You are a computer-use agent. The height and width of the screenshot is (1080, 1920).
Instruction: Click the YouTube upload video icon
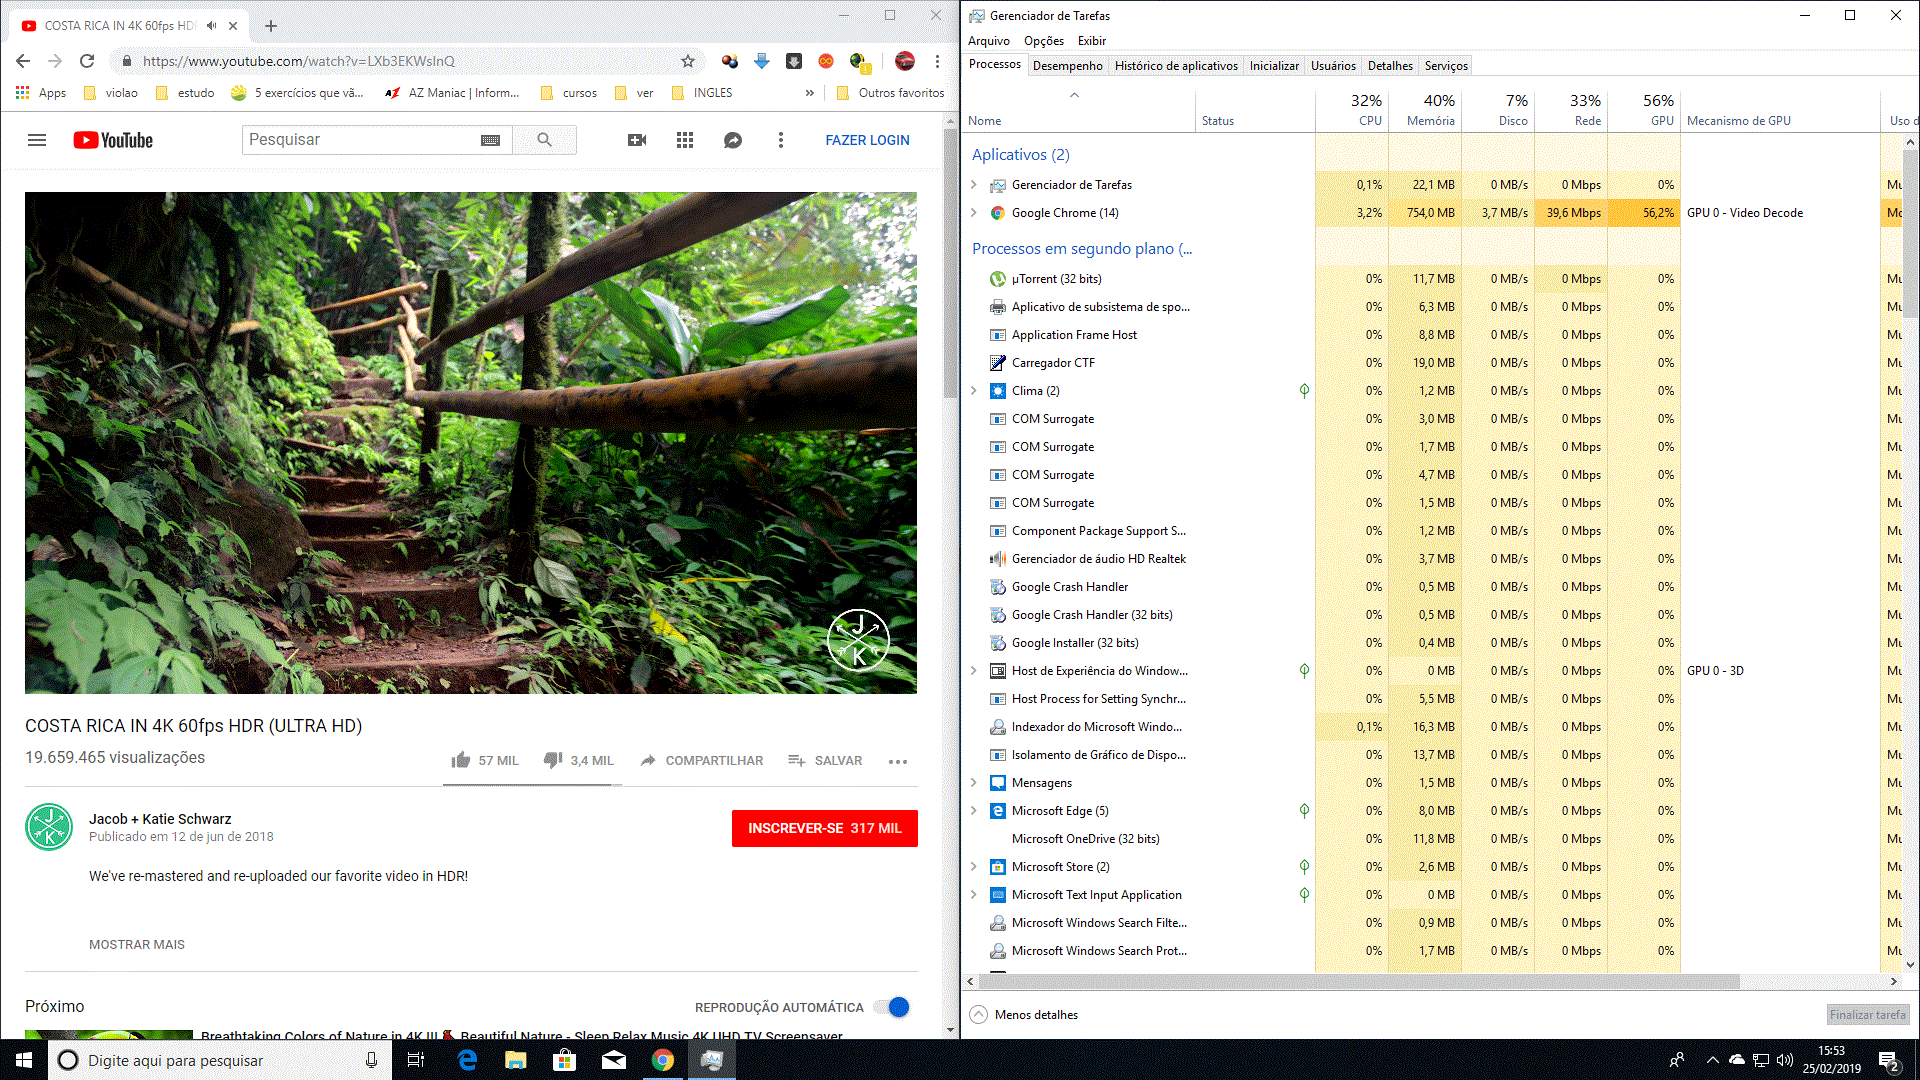coord(636,140)
